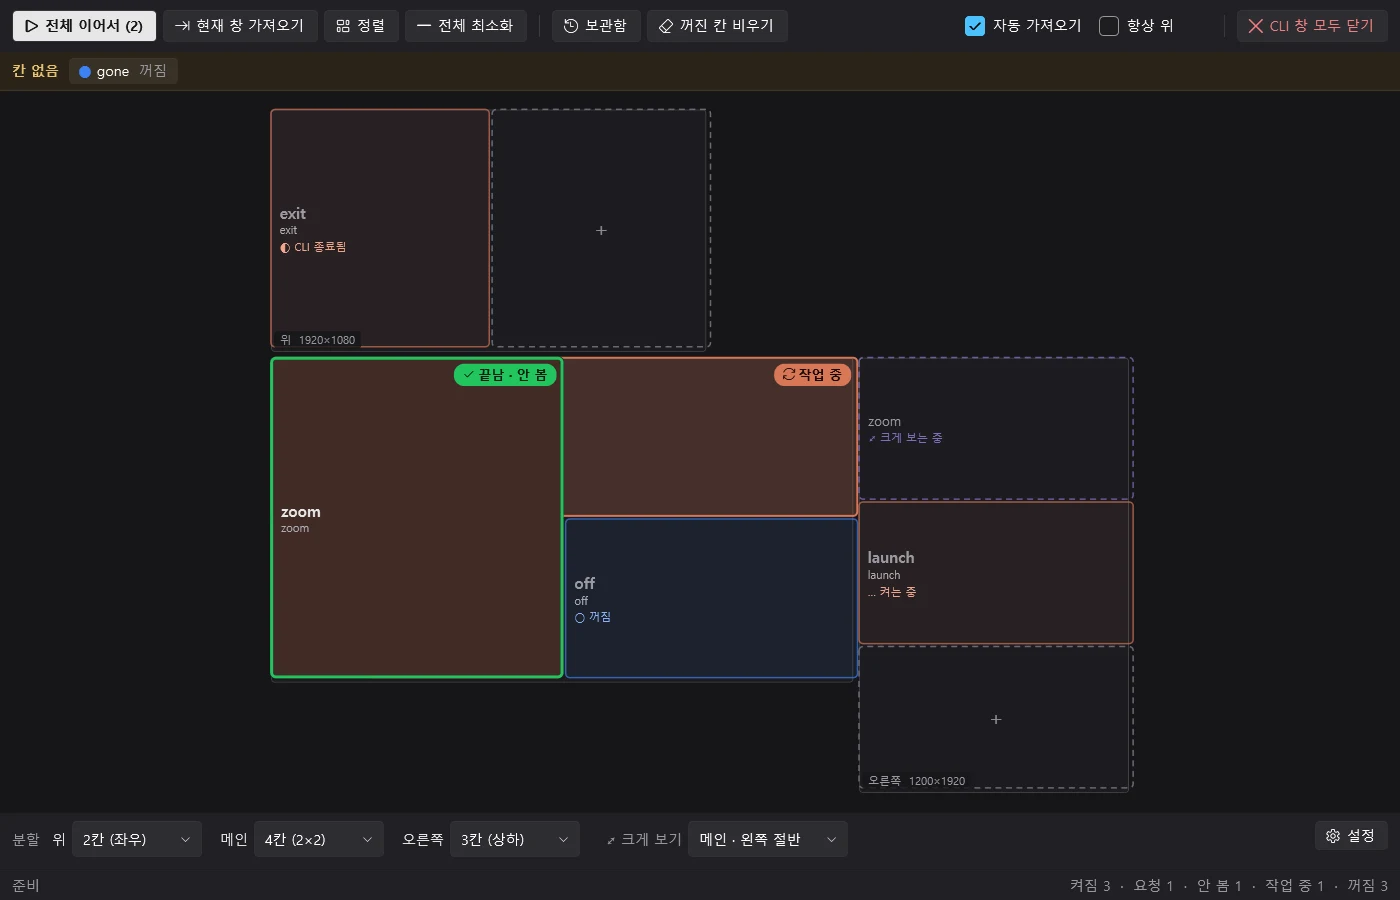Clear off cells with 꺼진 칸 비우기

tap(717, 26)
